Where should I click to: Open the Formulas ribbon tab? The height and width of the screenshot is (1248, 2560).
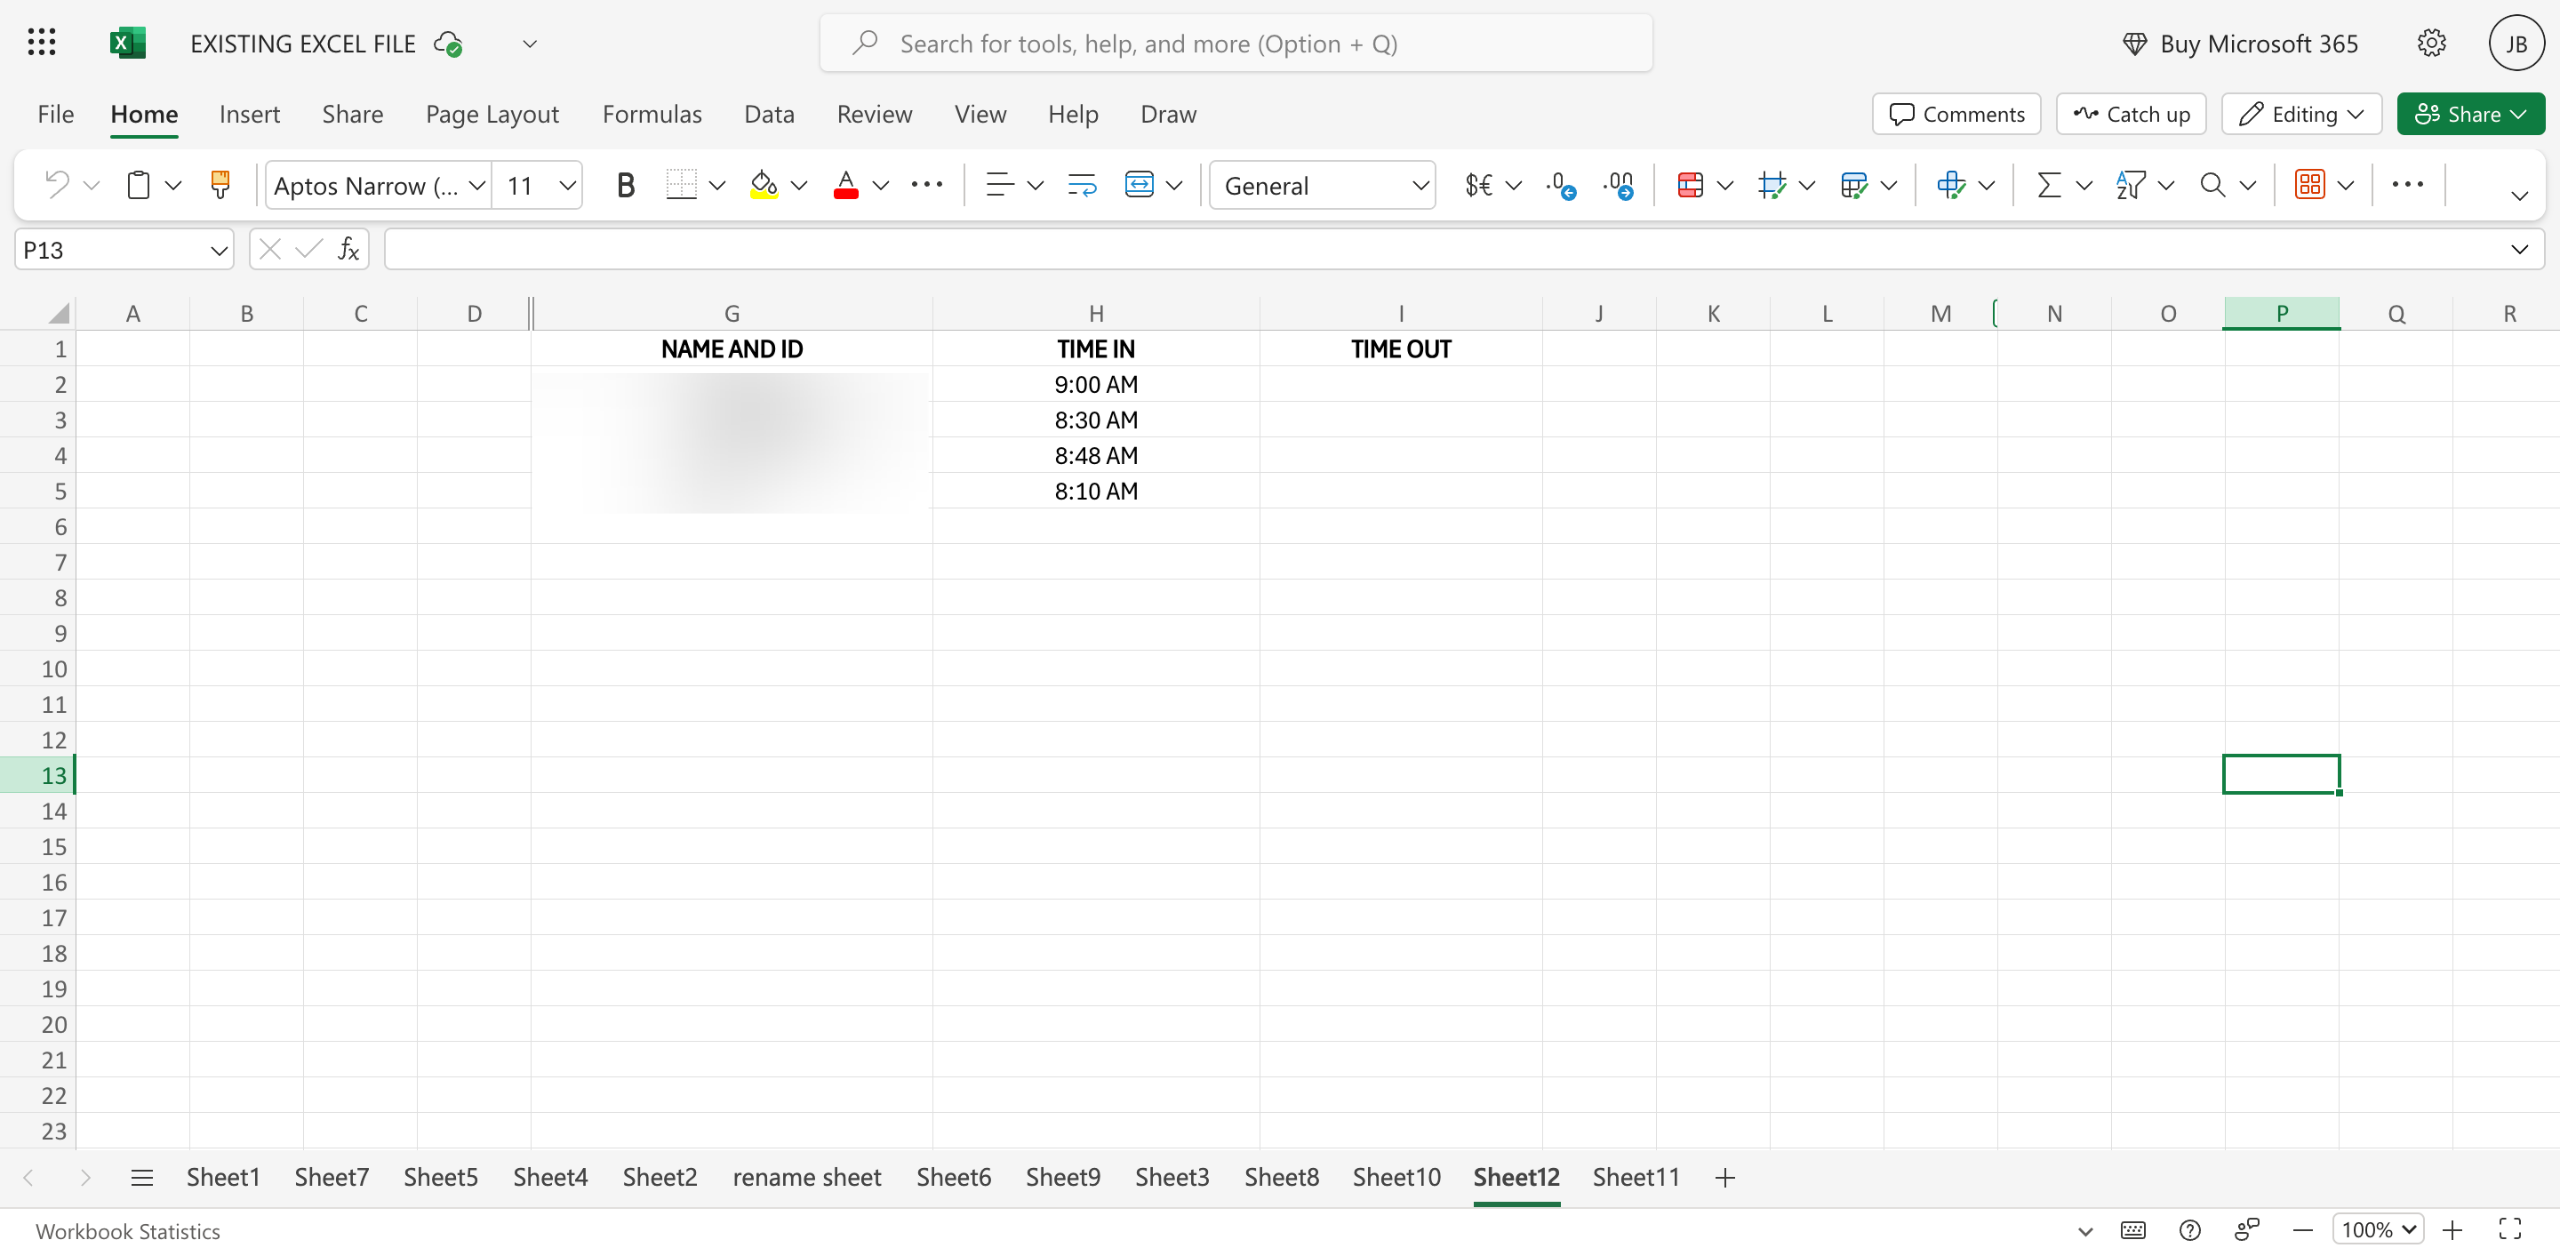[x=652, y=114]
